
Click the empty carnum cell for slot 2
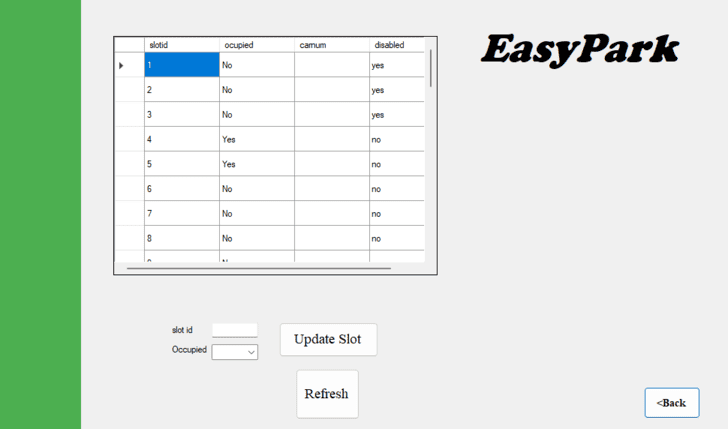tap(331, 90)
